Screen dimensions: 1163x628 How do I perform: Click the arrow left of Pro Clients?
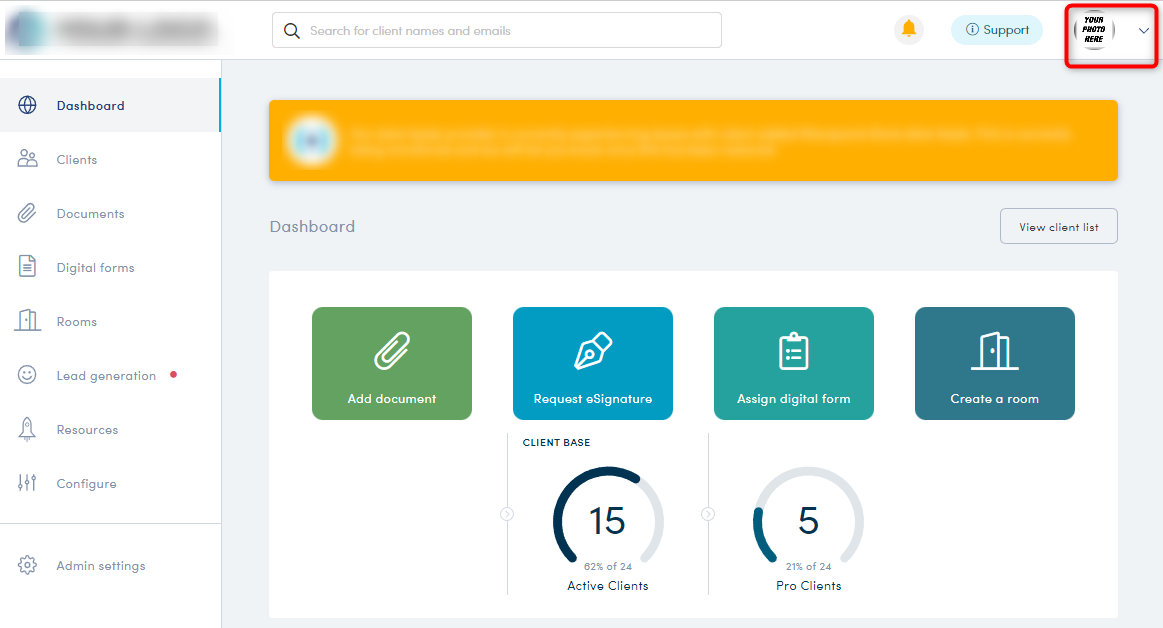point(708,514)
